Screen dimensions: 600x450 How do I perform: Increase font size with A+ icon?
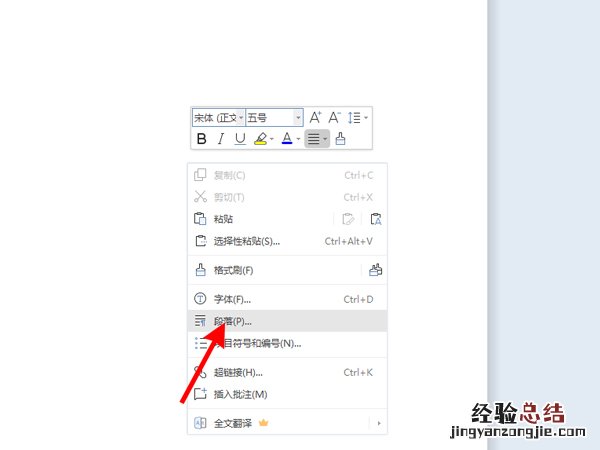tap(315, 117)
